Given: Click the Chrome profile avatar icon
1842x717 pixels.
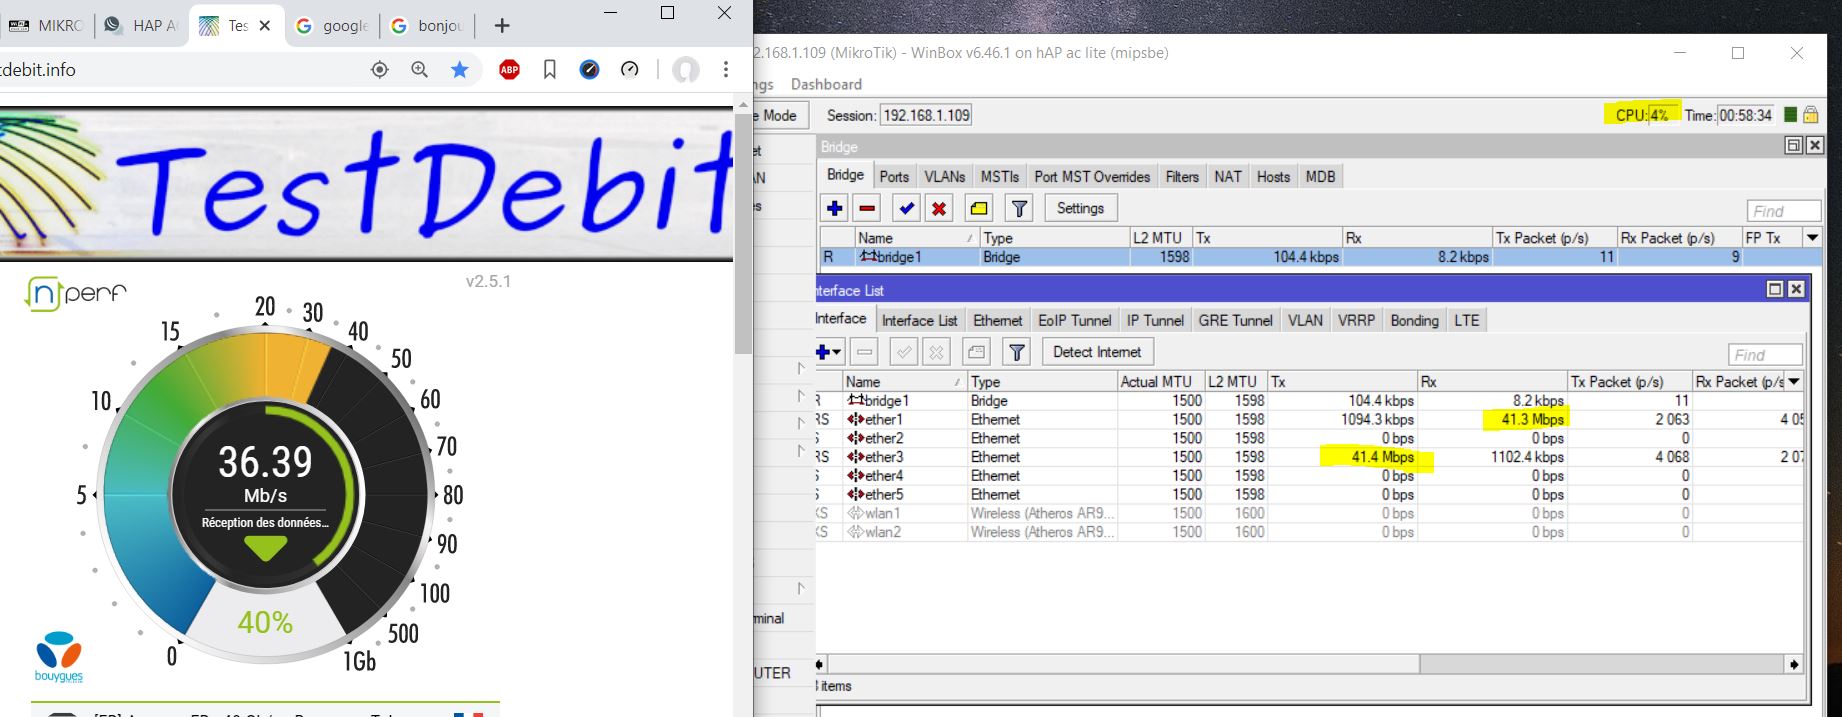Looking at the screenshot, I should point(686,70).
